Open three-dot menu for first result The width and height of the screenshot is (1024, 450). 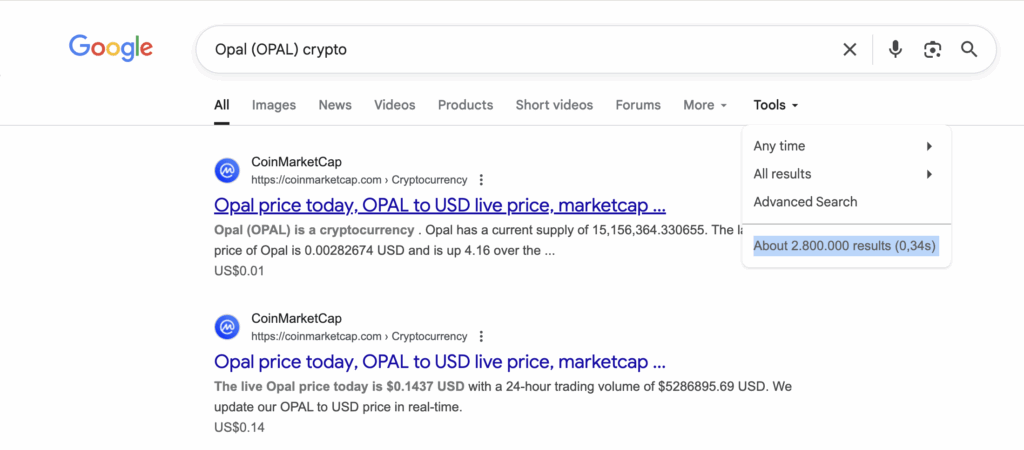click(x=481, y=180)
